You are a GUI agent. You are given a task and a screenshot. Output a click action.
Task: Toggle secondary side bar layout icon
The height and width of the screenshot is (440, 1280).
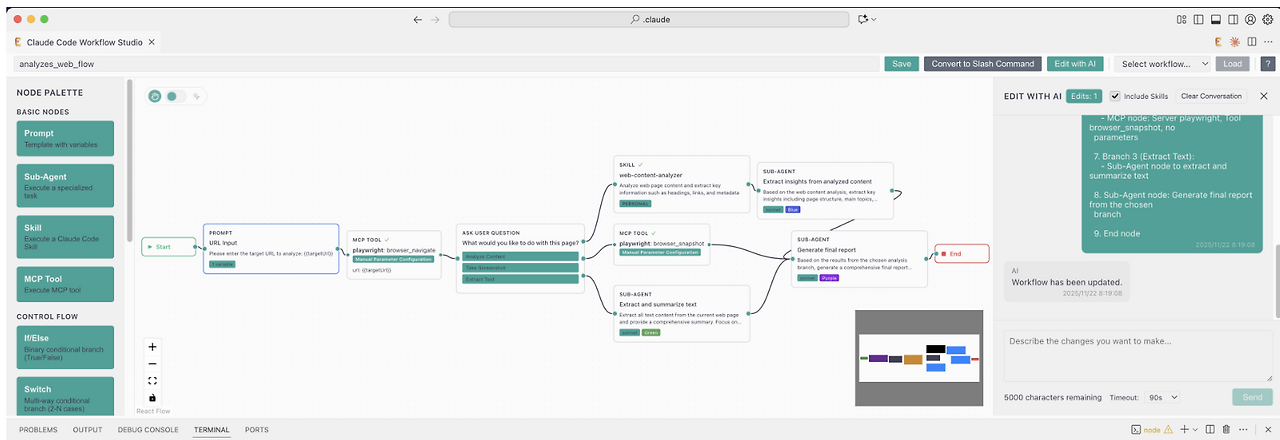pos(1233,19)
